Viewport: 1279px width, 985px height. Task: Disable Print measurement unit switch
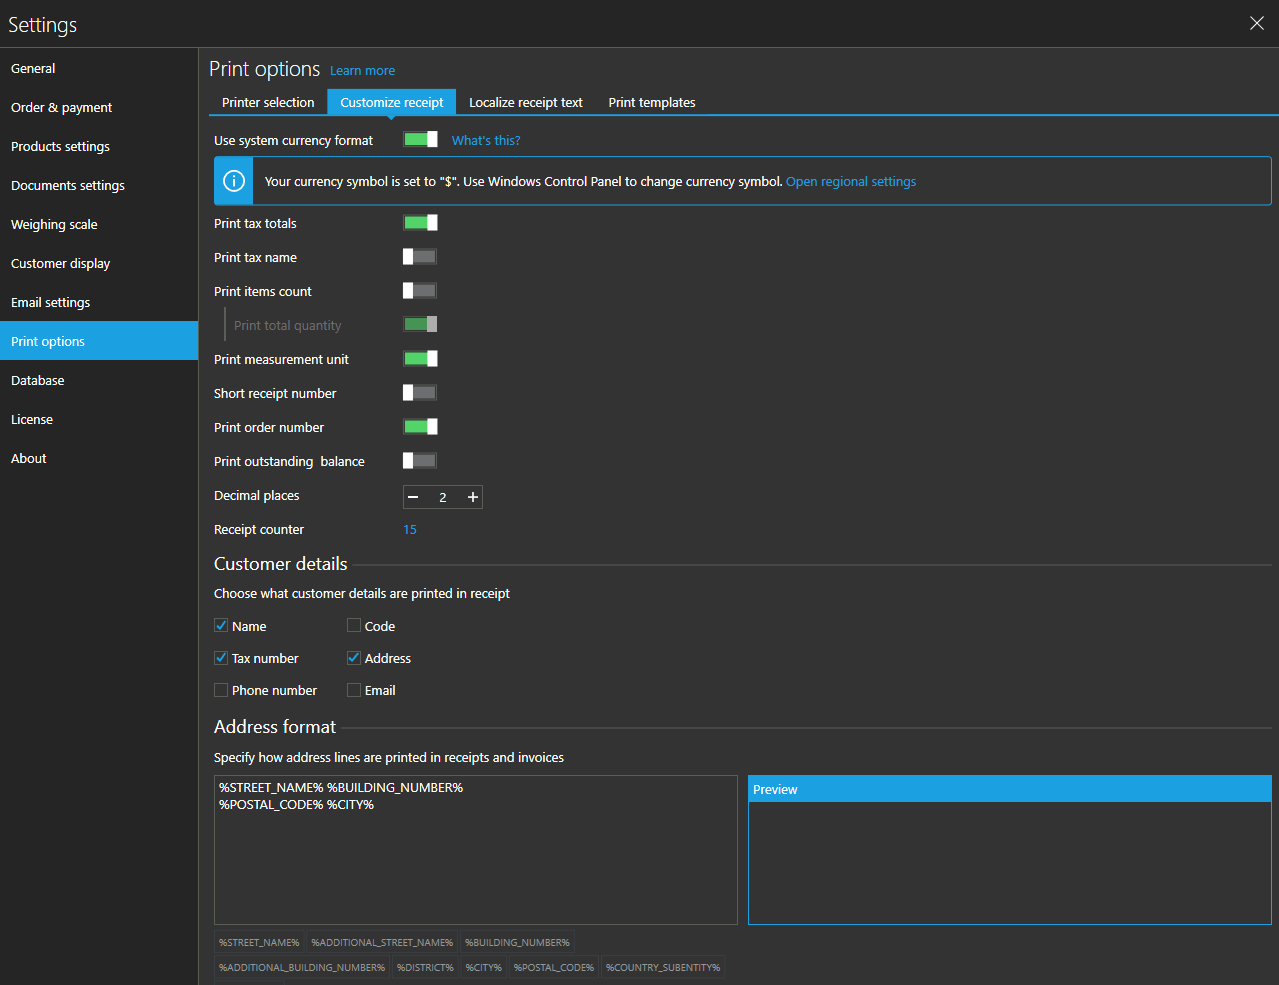pyautogui.click(x=420, y=359)
